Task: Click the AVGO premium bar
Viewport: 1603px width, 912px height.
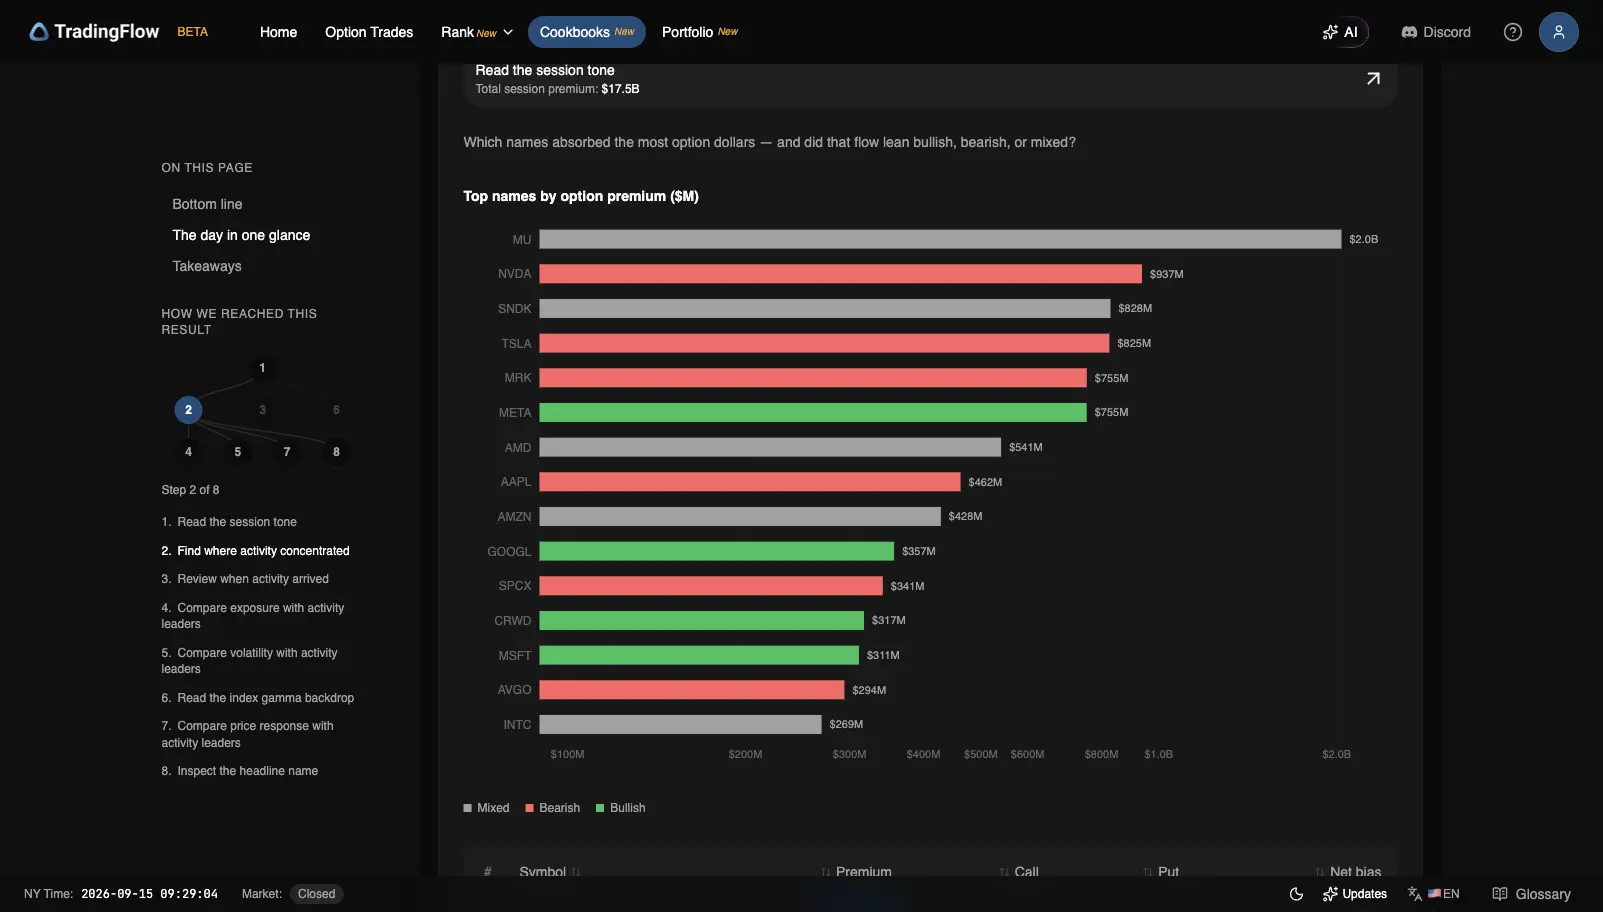Action: 692,690
